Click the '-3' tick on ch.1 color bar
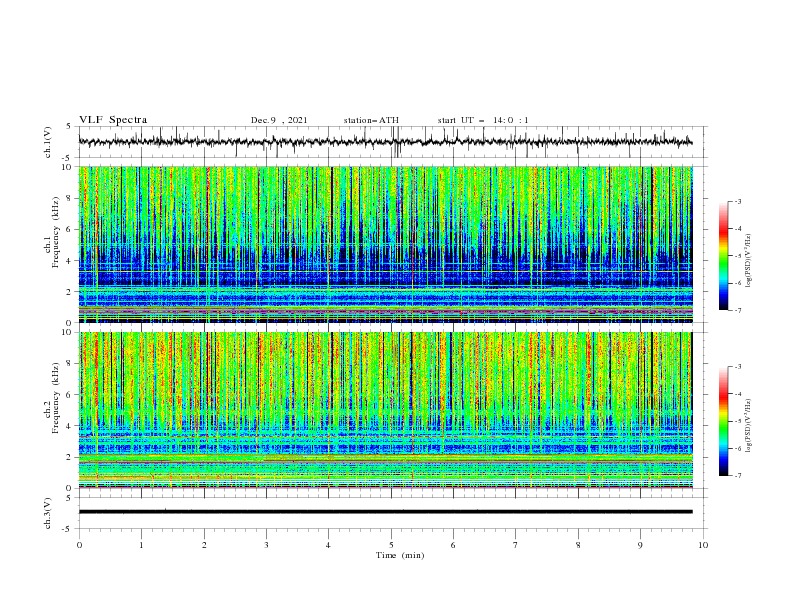The height and width of the screenshot is (612, 792). 737,201
